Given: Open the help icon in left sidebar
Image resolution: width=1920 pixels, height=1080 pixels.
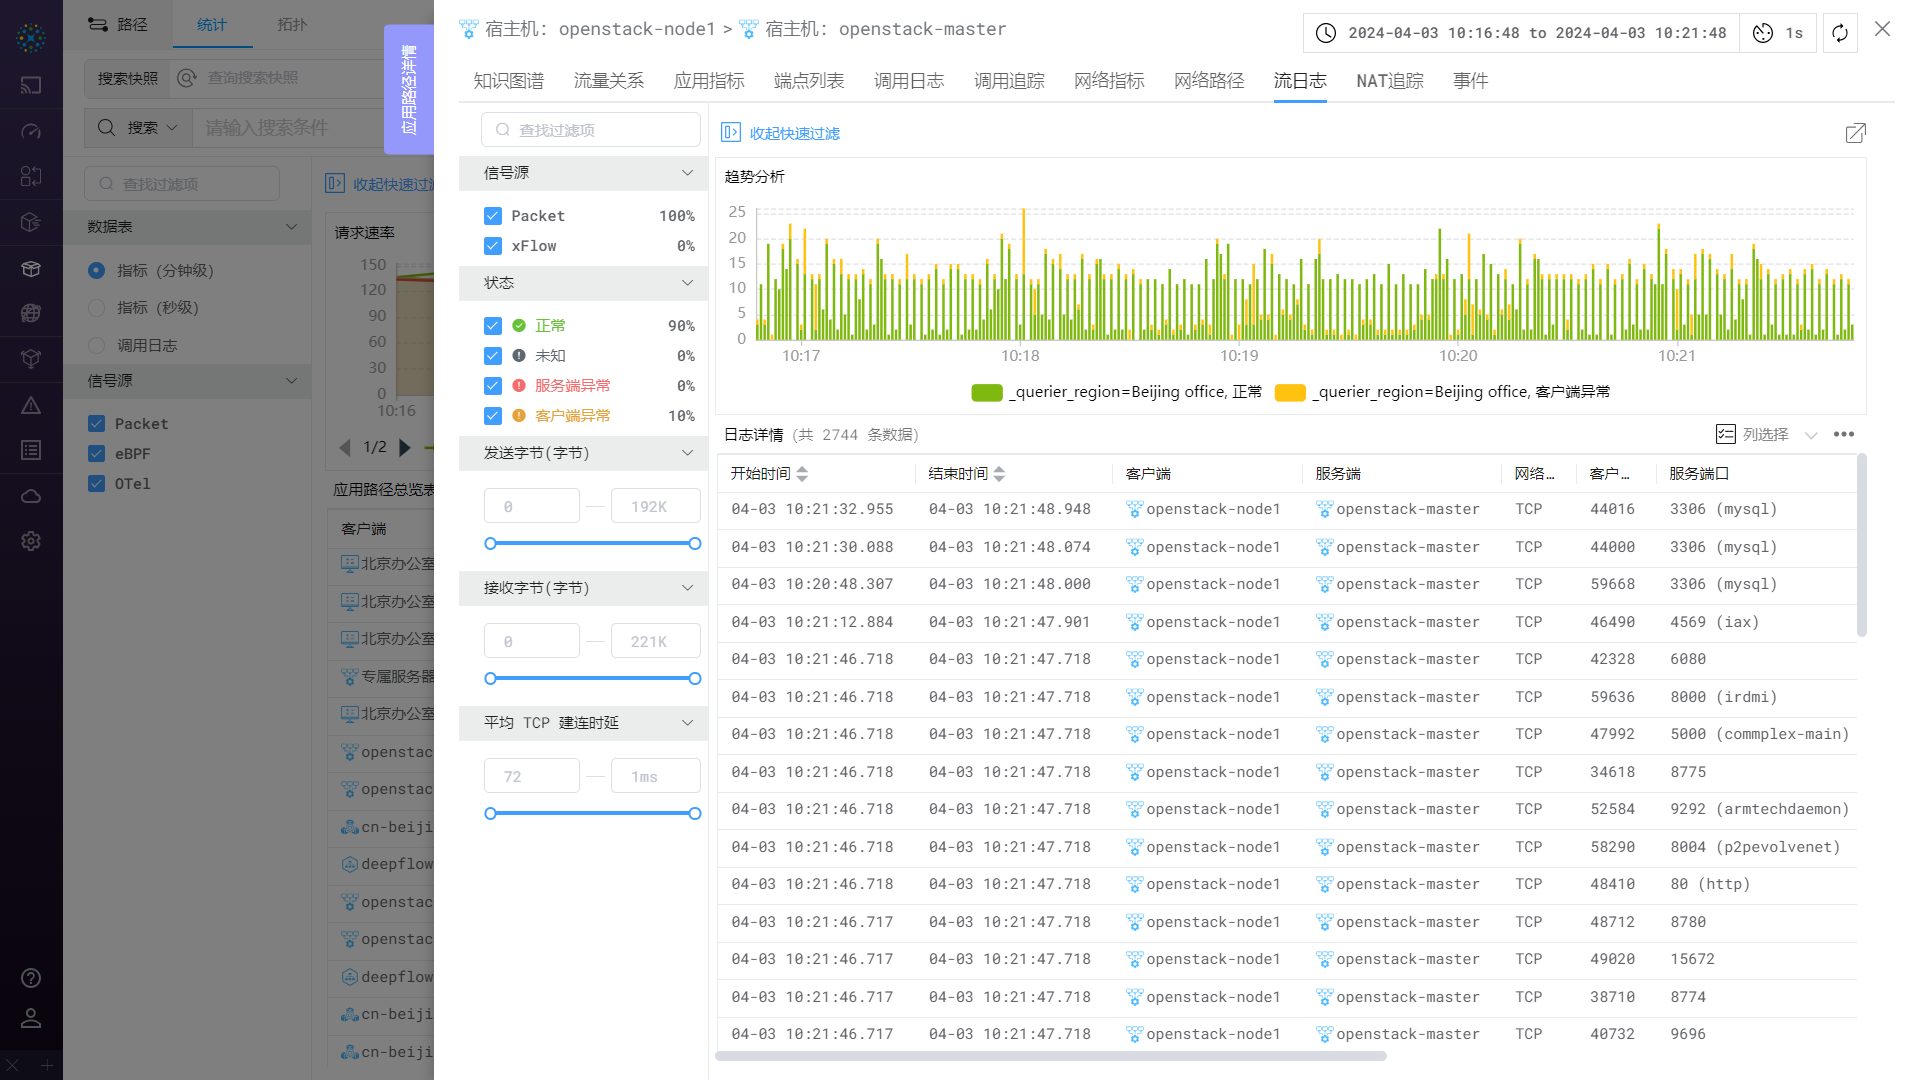Looking at the screenshot, I should pyautogui.click(x=31, y=978).
